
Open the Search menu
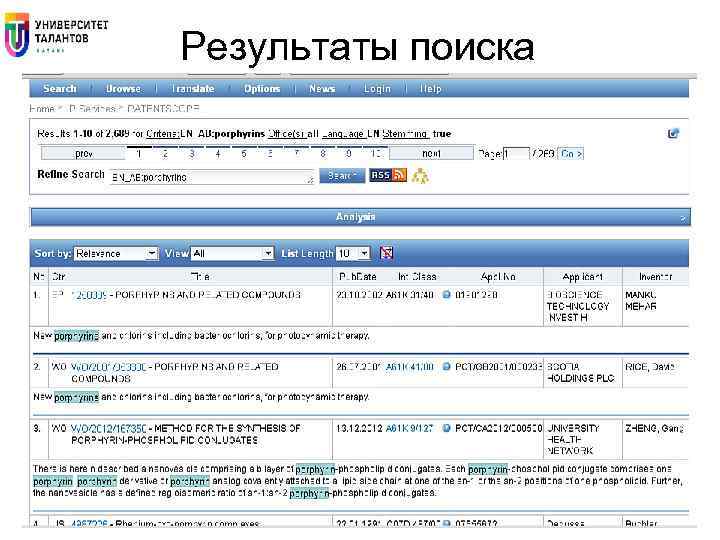point(60,89)
